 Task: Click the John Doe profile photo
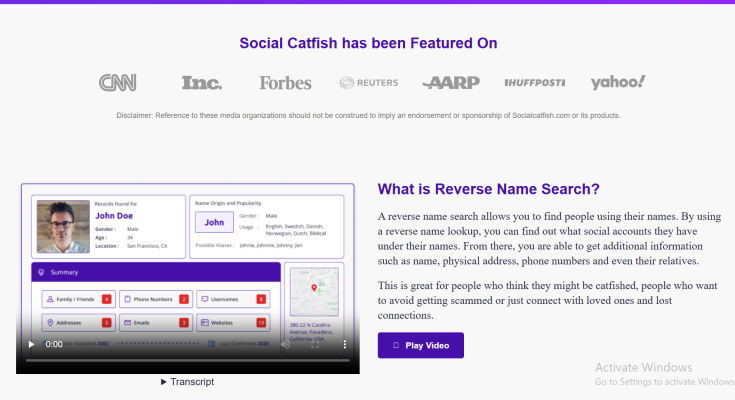coord(63,226)
